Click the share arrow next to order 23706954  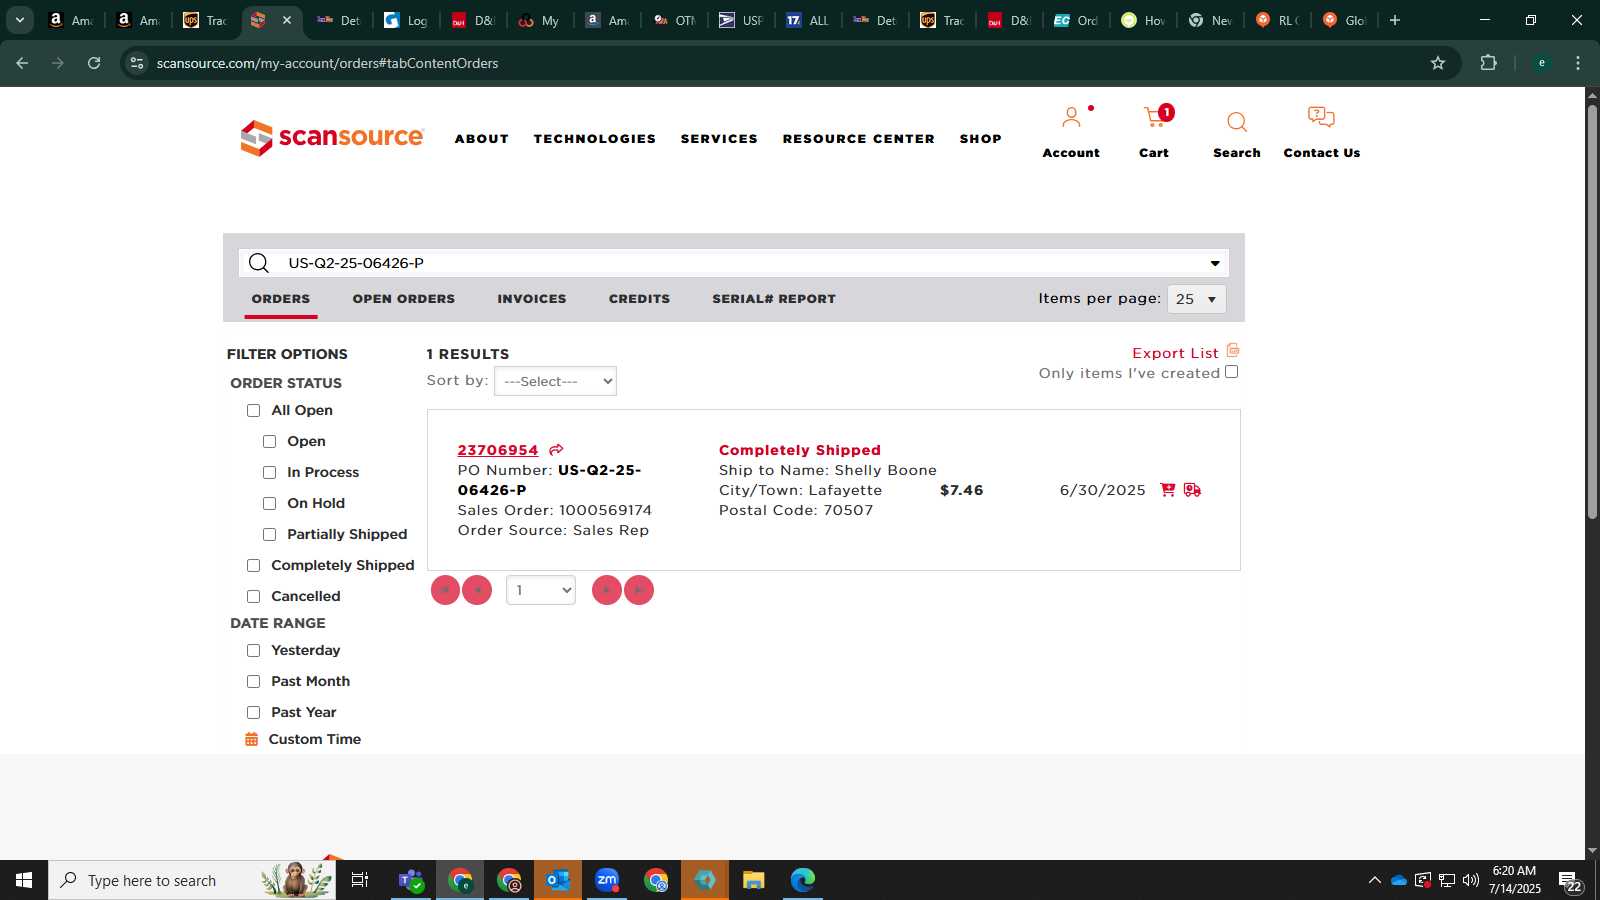click(556, 450)
